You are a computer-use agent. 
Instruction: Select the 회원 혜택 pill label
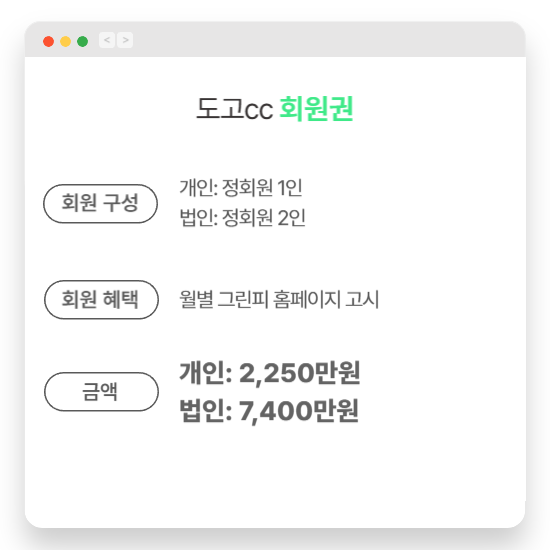101,300
